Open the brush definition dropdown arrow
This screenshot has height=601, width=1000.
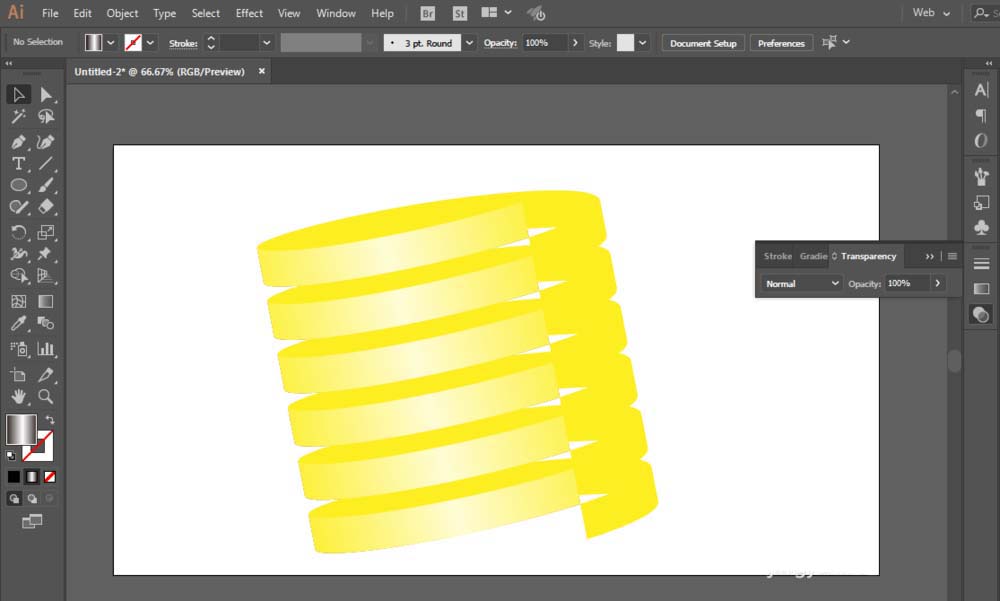click(469, 43)
